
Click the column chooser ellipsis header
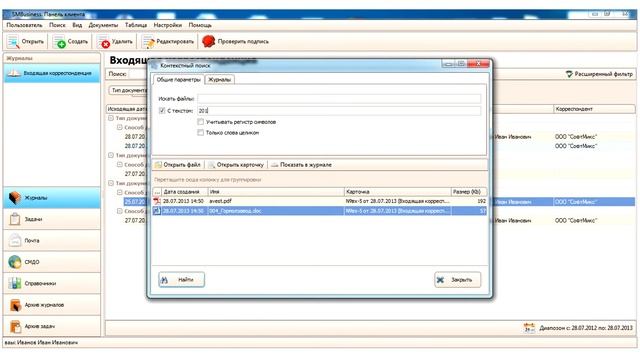pyautogui.click(x=157, y=191)
